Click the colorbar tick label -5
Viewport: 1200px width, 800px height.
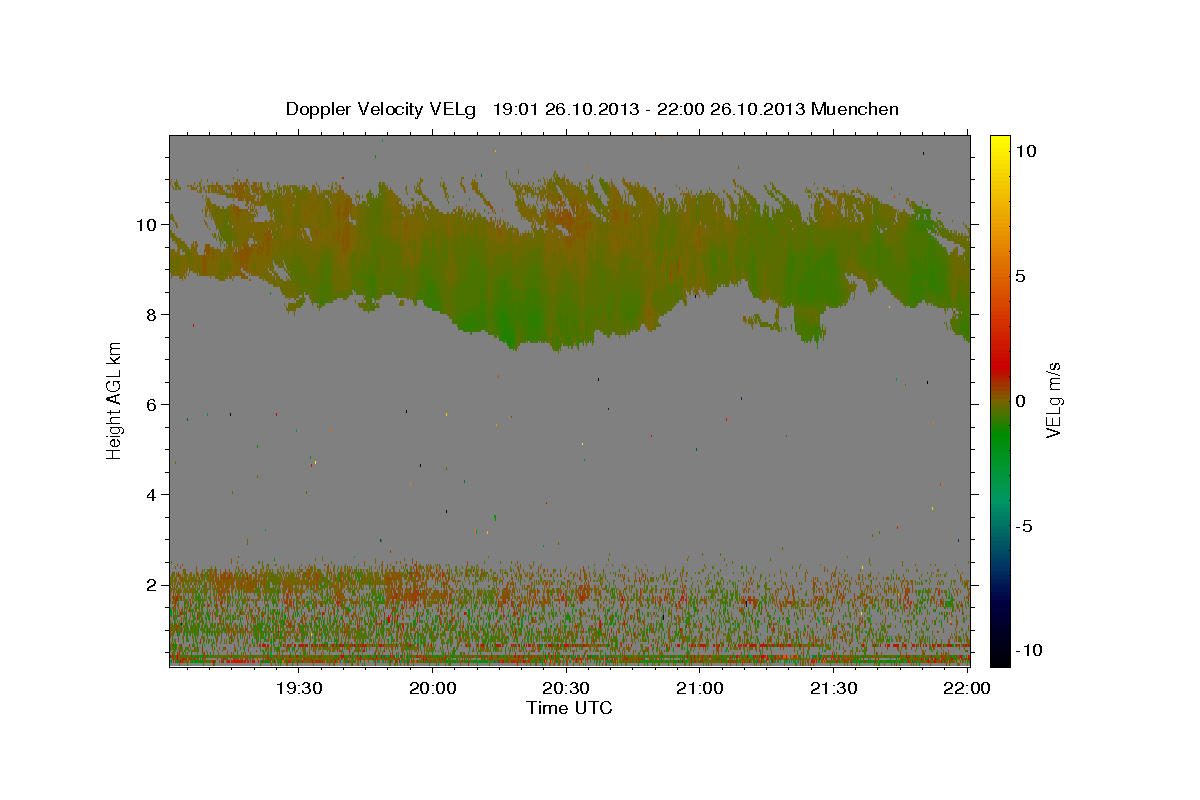pos(1025,526)
